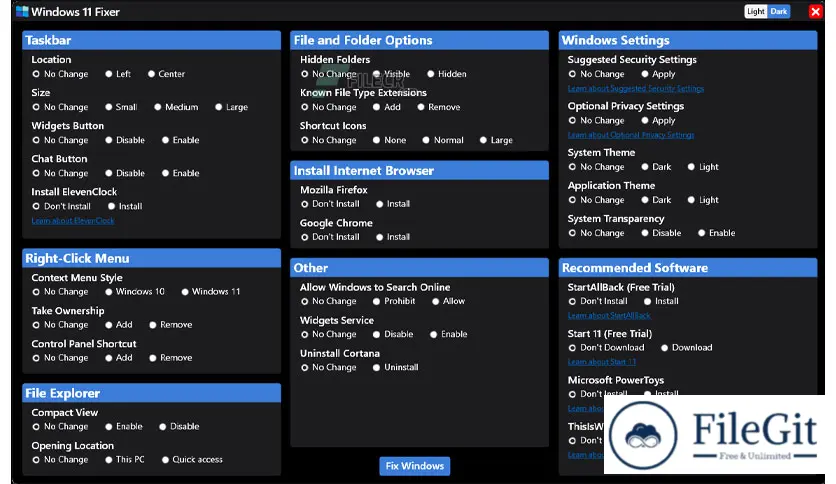Set Shortcut Icons to None
Image resolution: width=836 pixels, height=484 pixels.
pyautogui.click(x=390, y=140)
